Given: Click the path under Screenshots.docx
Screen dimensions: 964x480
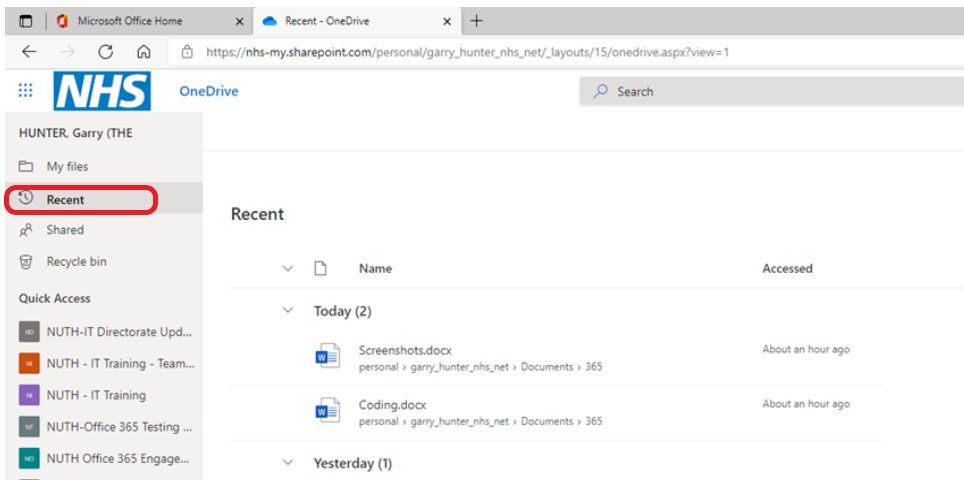Looking at the screenshot, I should 481,368.
